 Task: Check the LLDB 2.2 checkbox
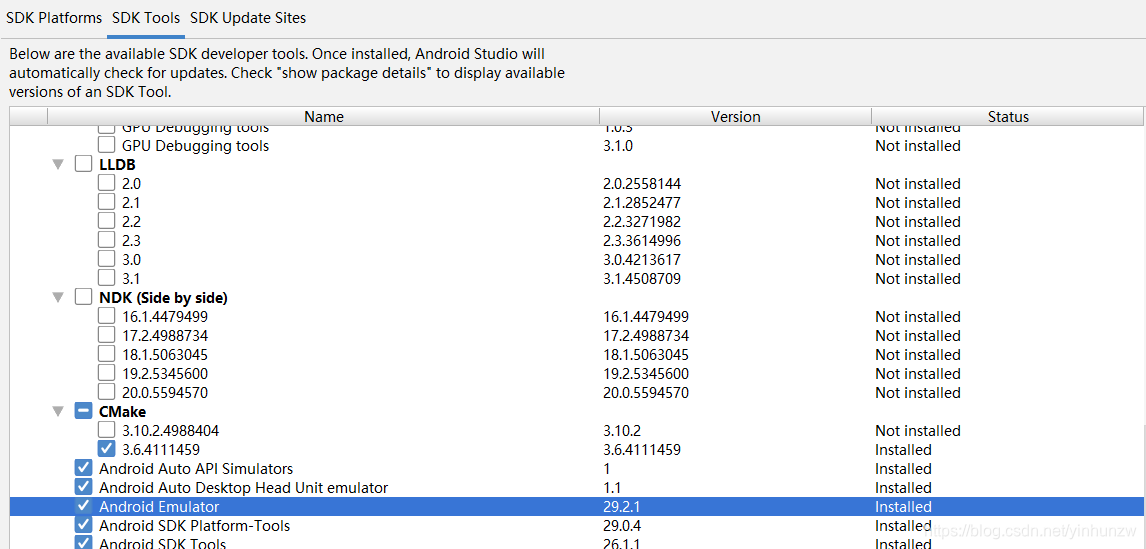pos(107,221)
